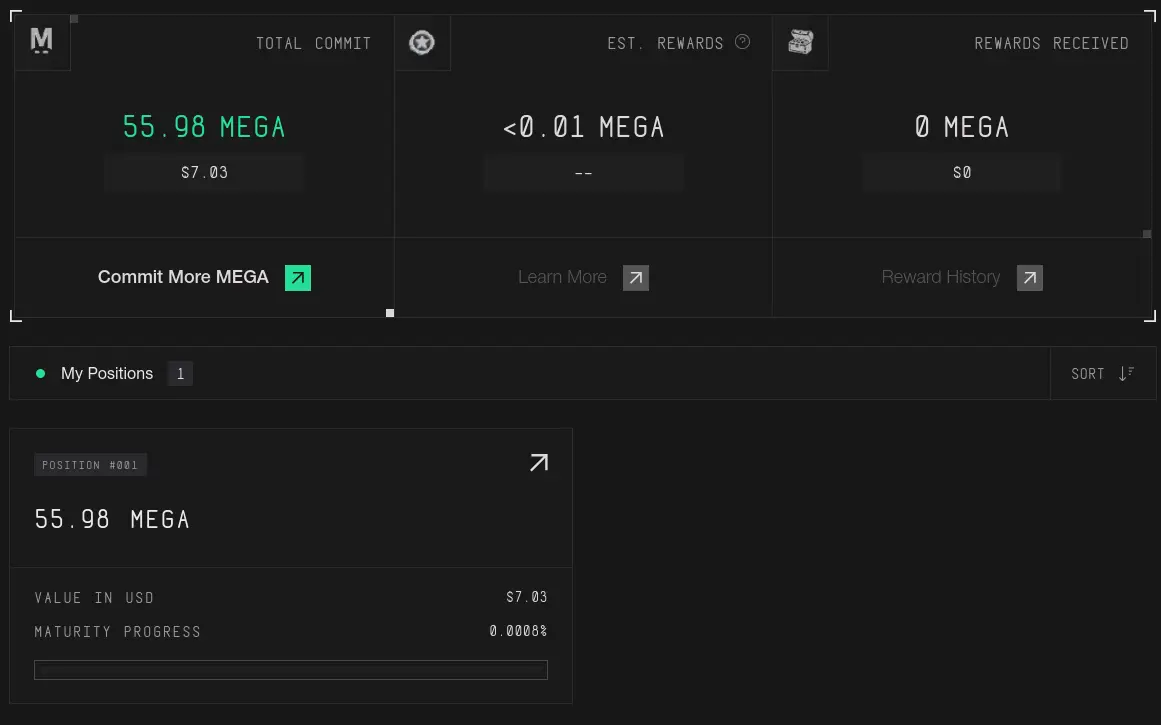Open the SORT dropdown
This screenshot has height=725, width=1161.
1103,373
